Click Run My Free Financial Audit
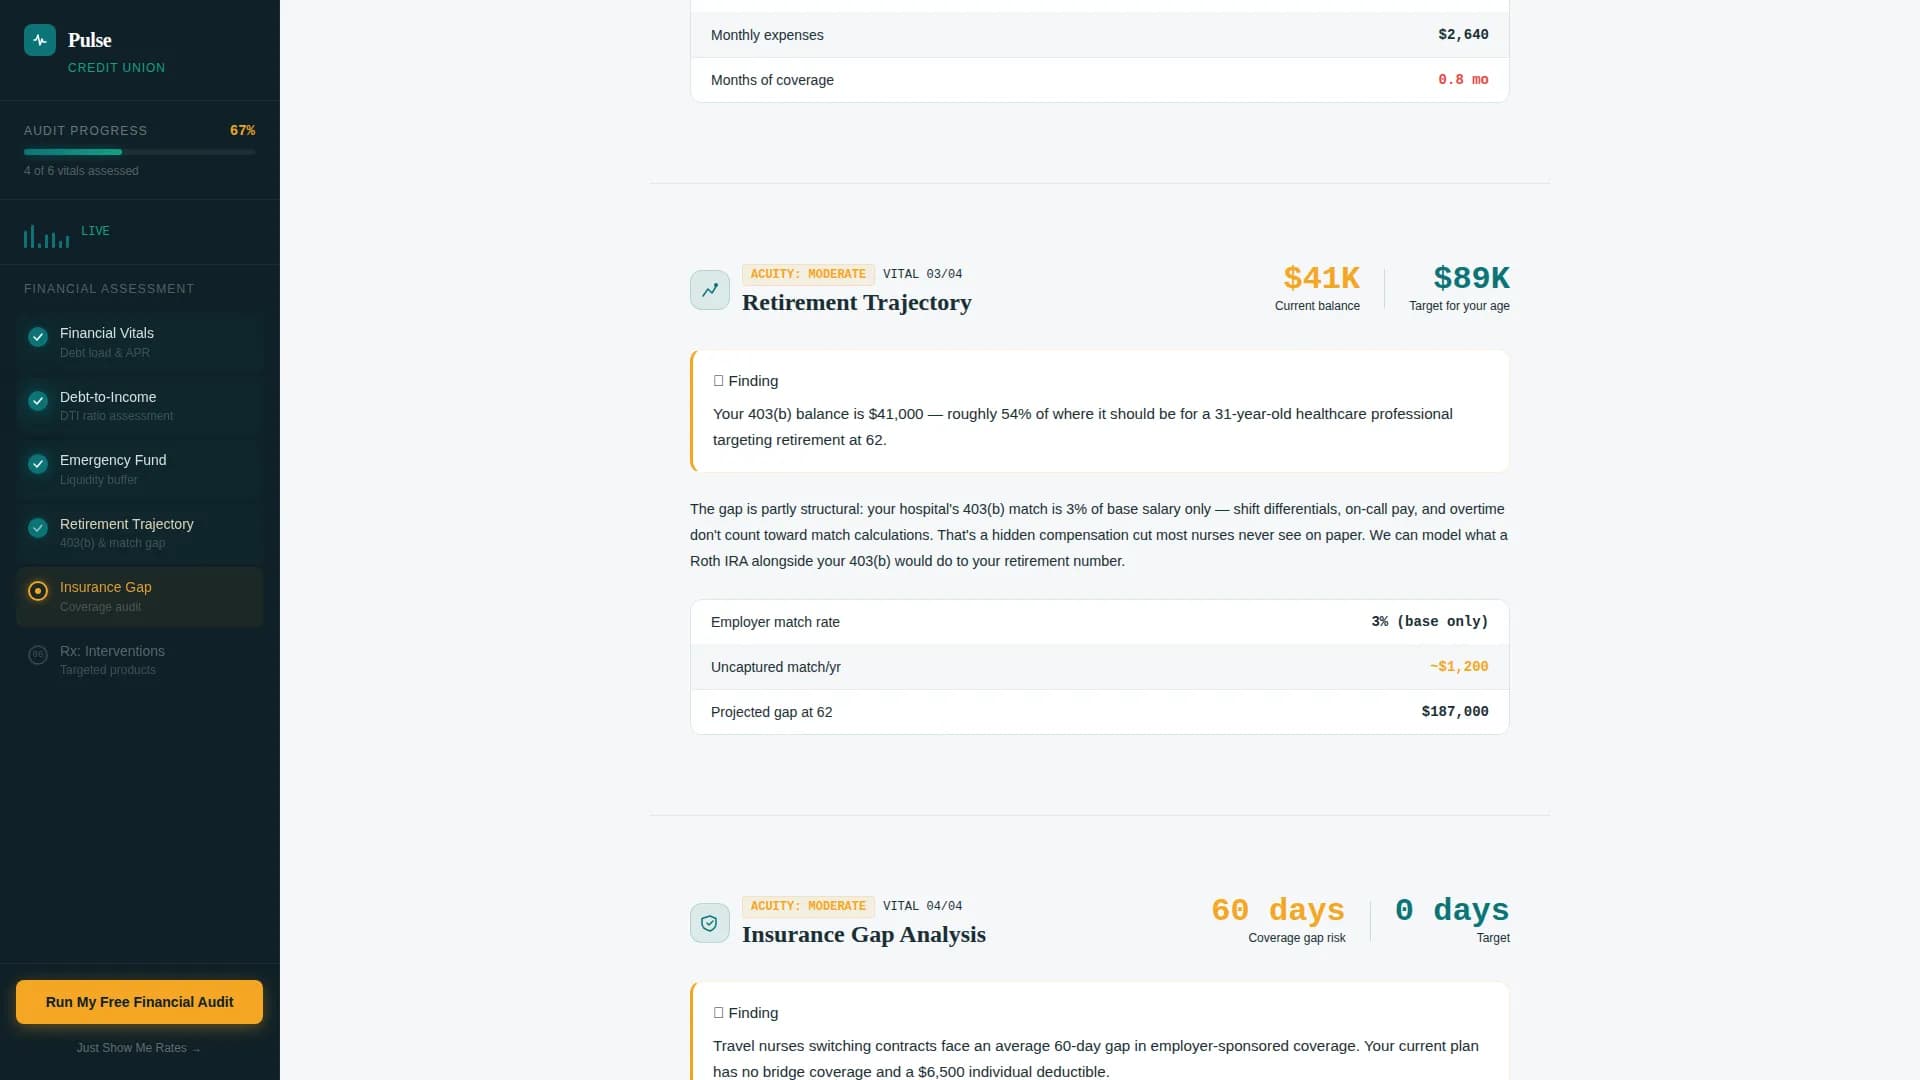The height and width of the screenshot is (1080, 1920). (139, 1001)
